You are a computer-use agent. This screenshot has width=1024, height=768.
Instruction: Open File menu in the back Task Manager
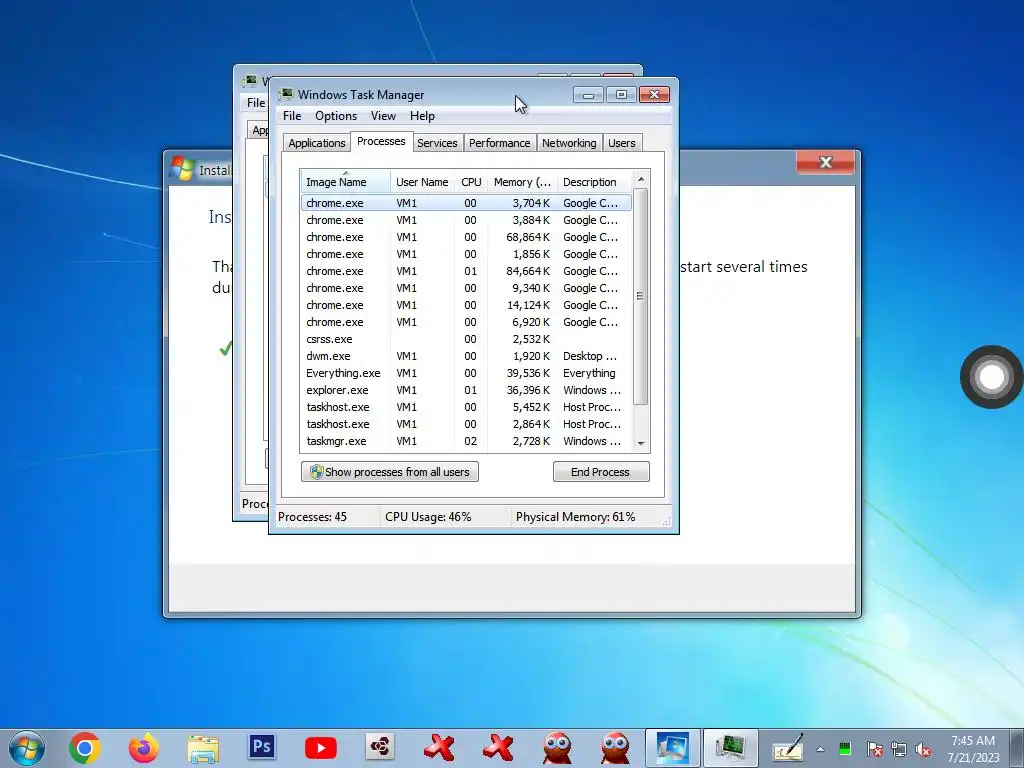(x=255, y=103)
